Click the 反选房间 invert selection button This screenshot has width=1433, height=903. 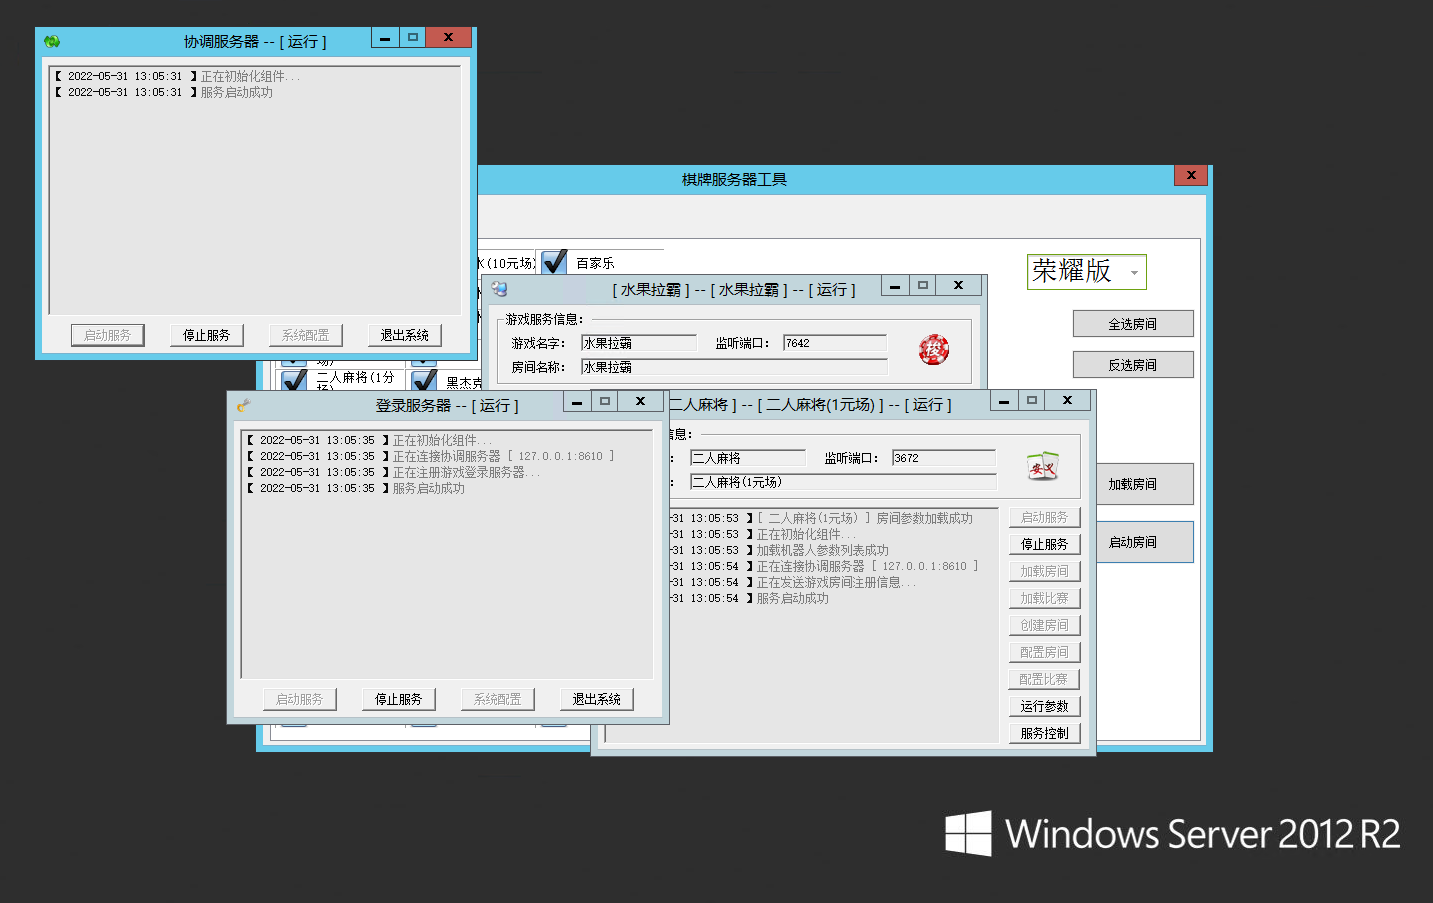[x=1132, y=365]
